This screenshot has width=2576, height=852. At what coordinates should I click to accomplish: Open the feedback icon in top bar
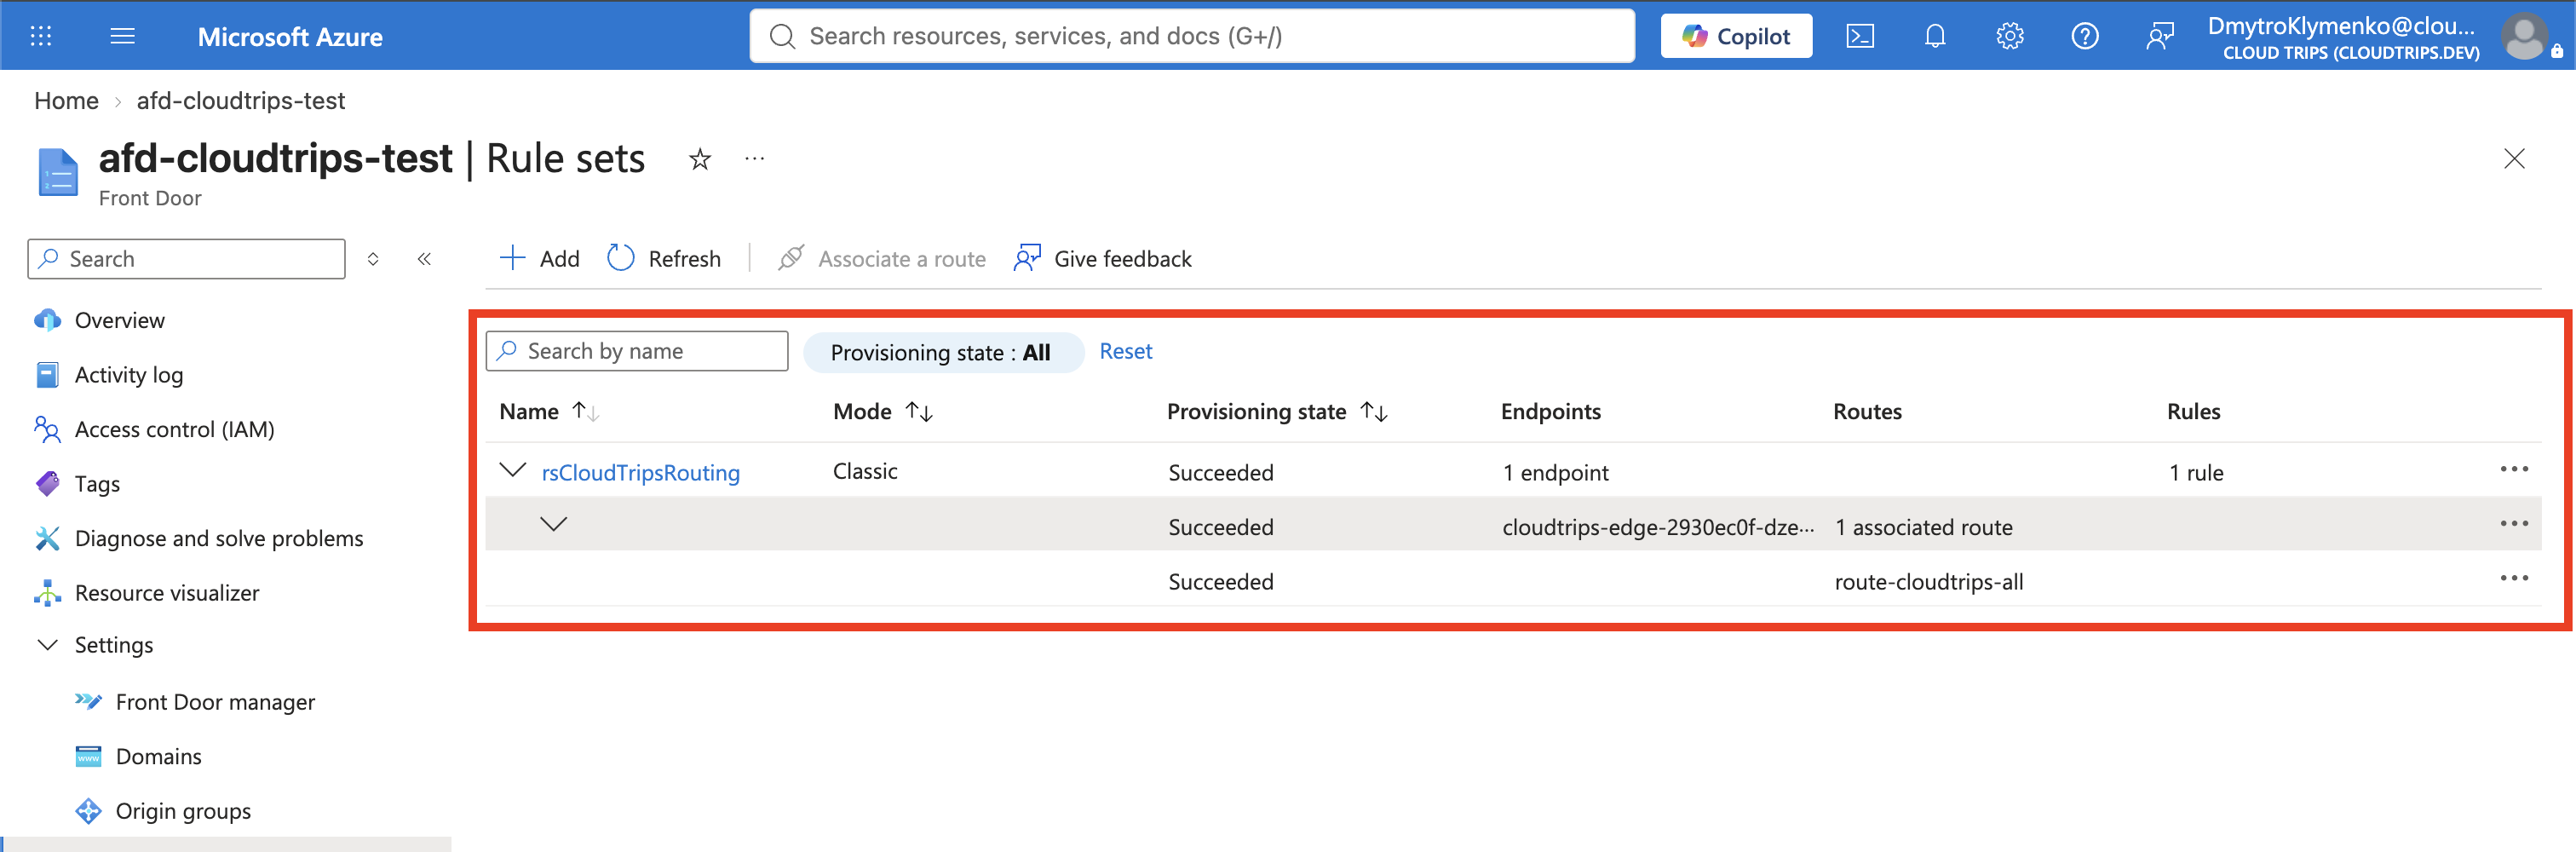pos(2159,36)
